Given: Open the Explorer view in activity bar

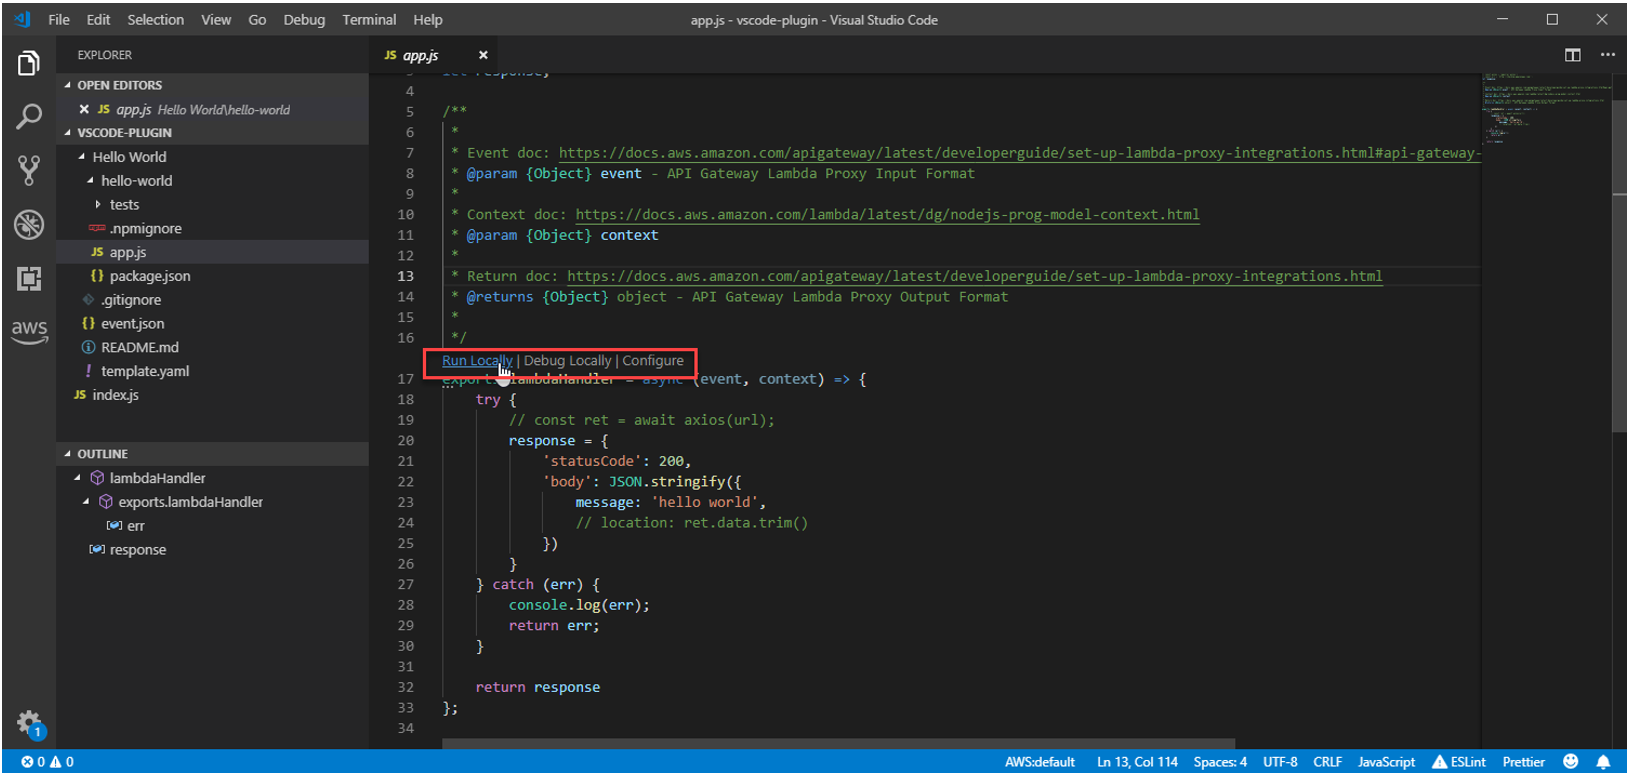Looking at the screenshot, I should click(x=29, y=64).
